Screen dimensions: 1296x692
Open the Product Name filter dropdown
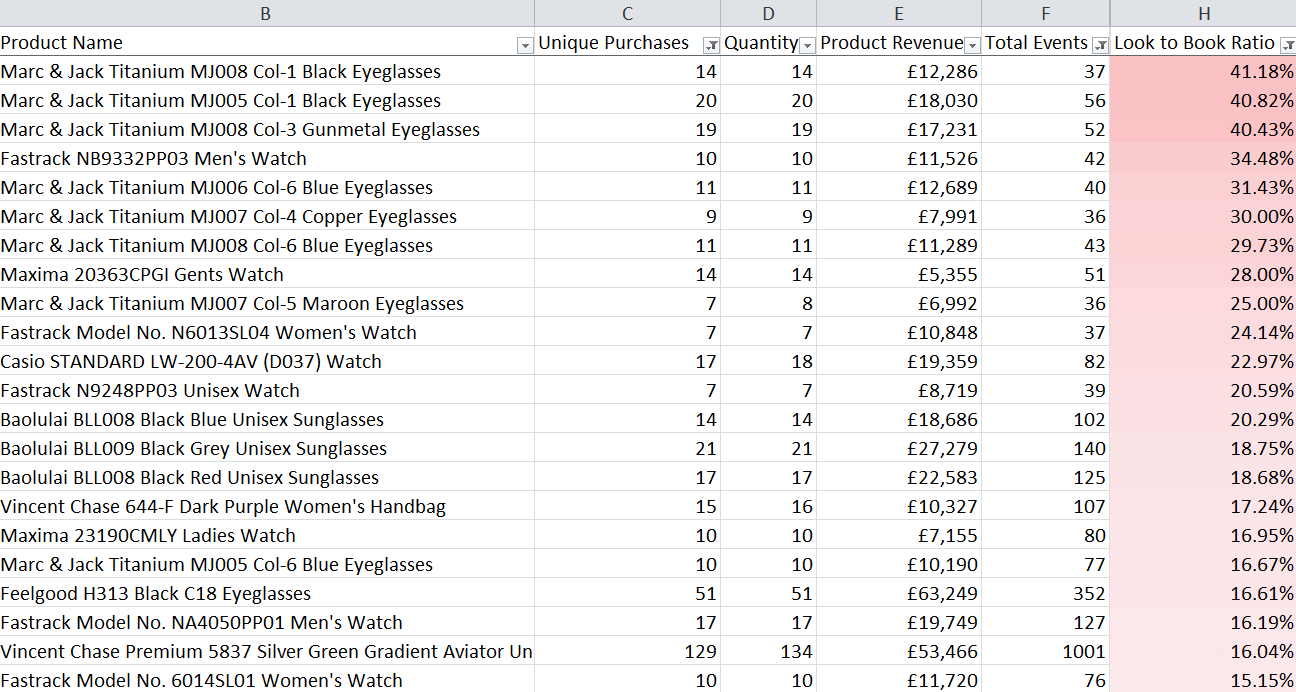tap(524, 45)
